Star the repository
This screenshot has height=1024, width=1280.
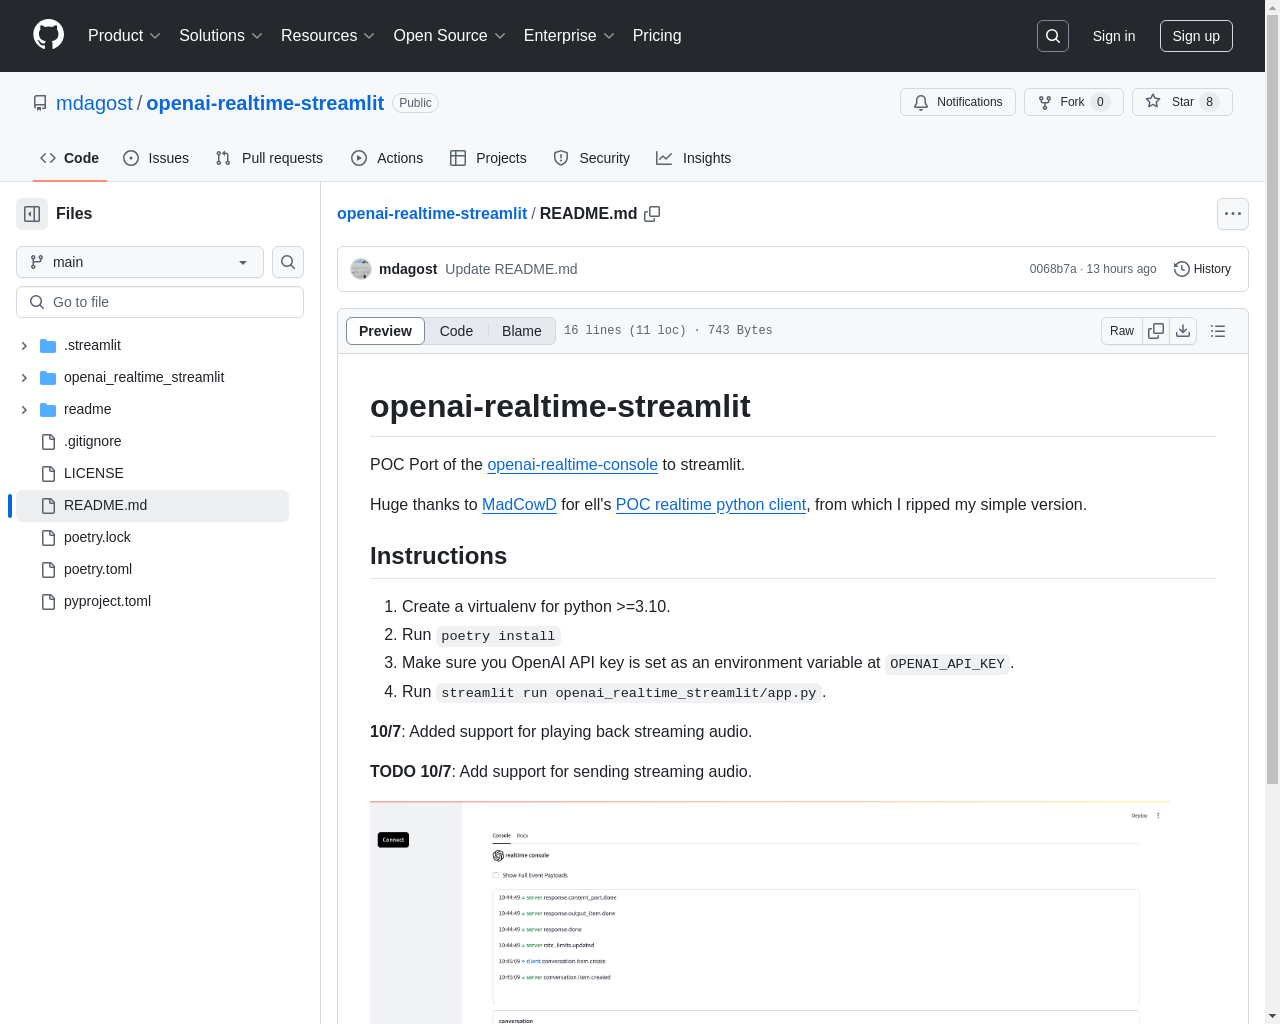click(1182, 102)
